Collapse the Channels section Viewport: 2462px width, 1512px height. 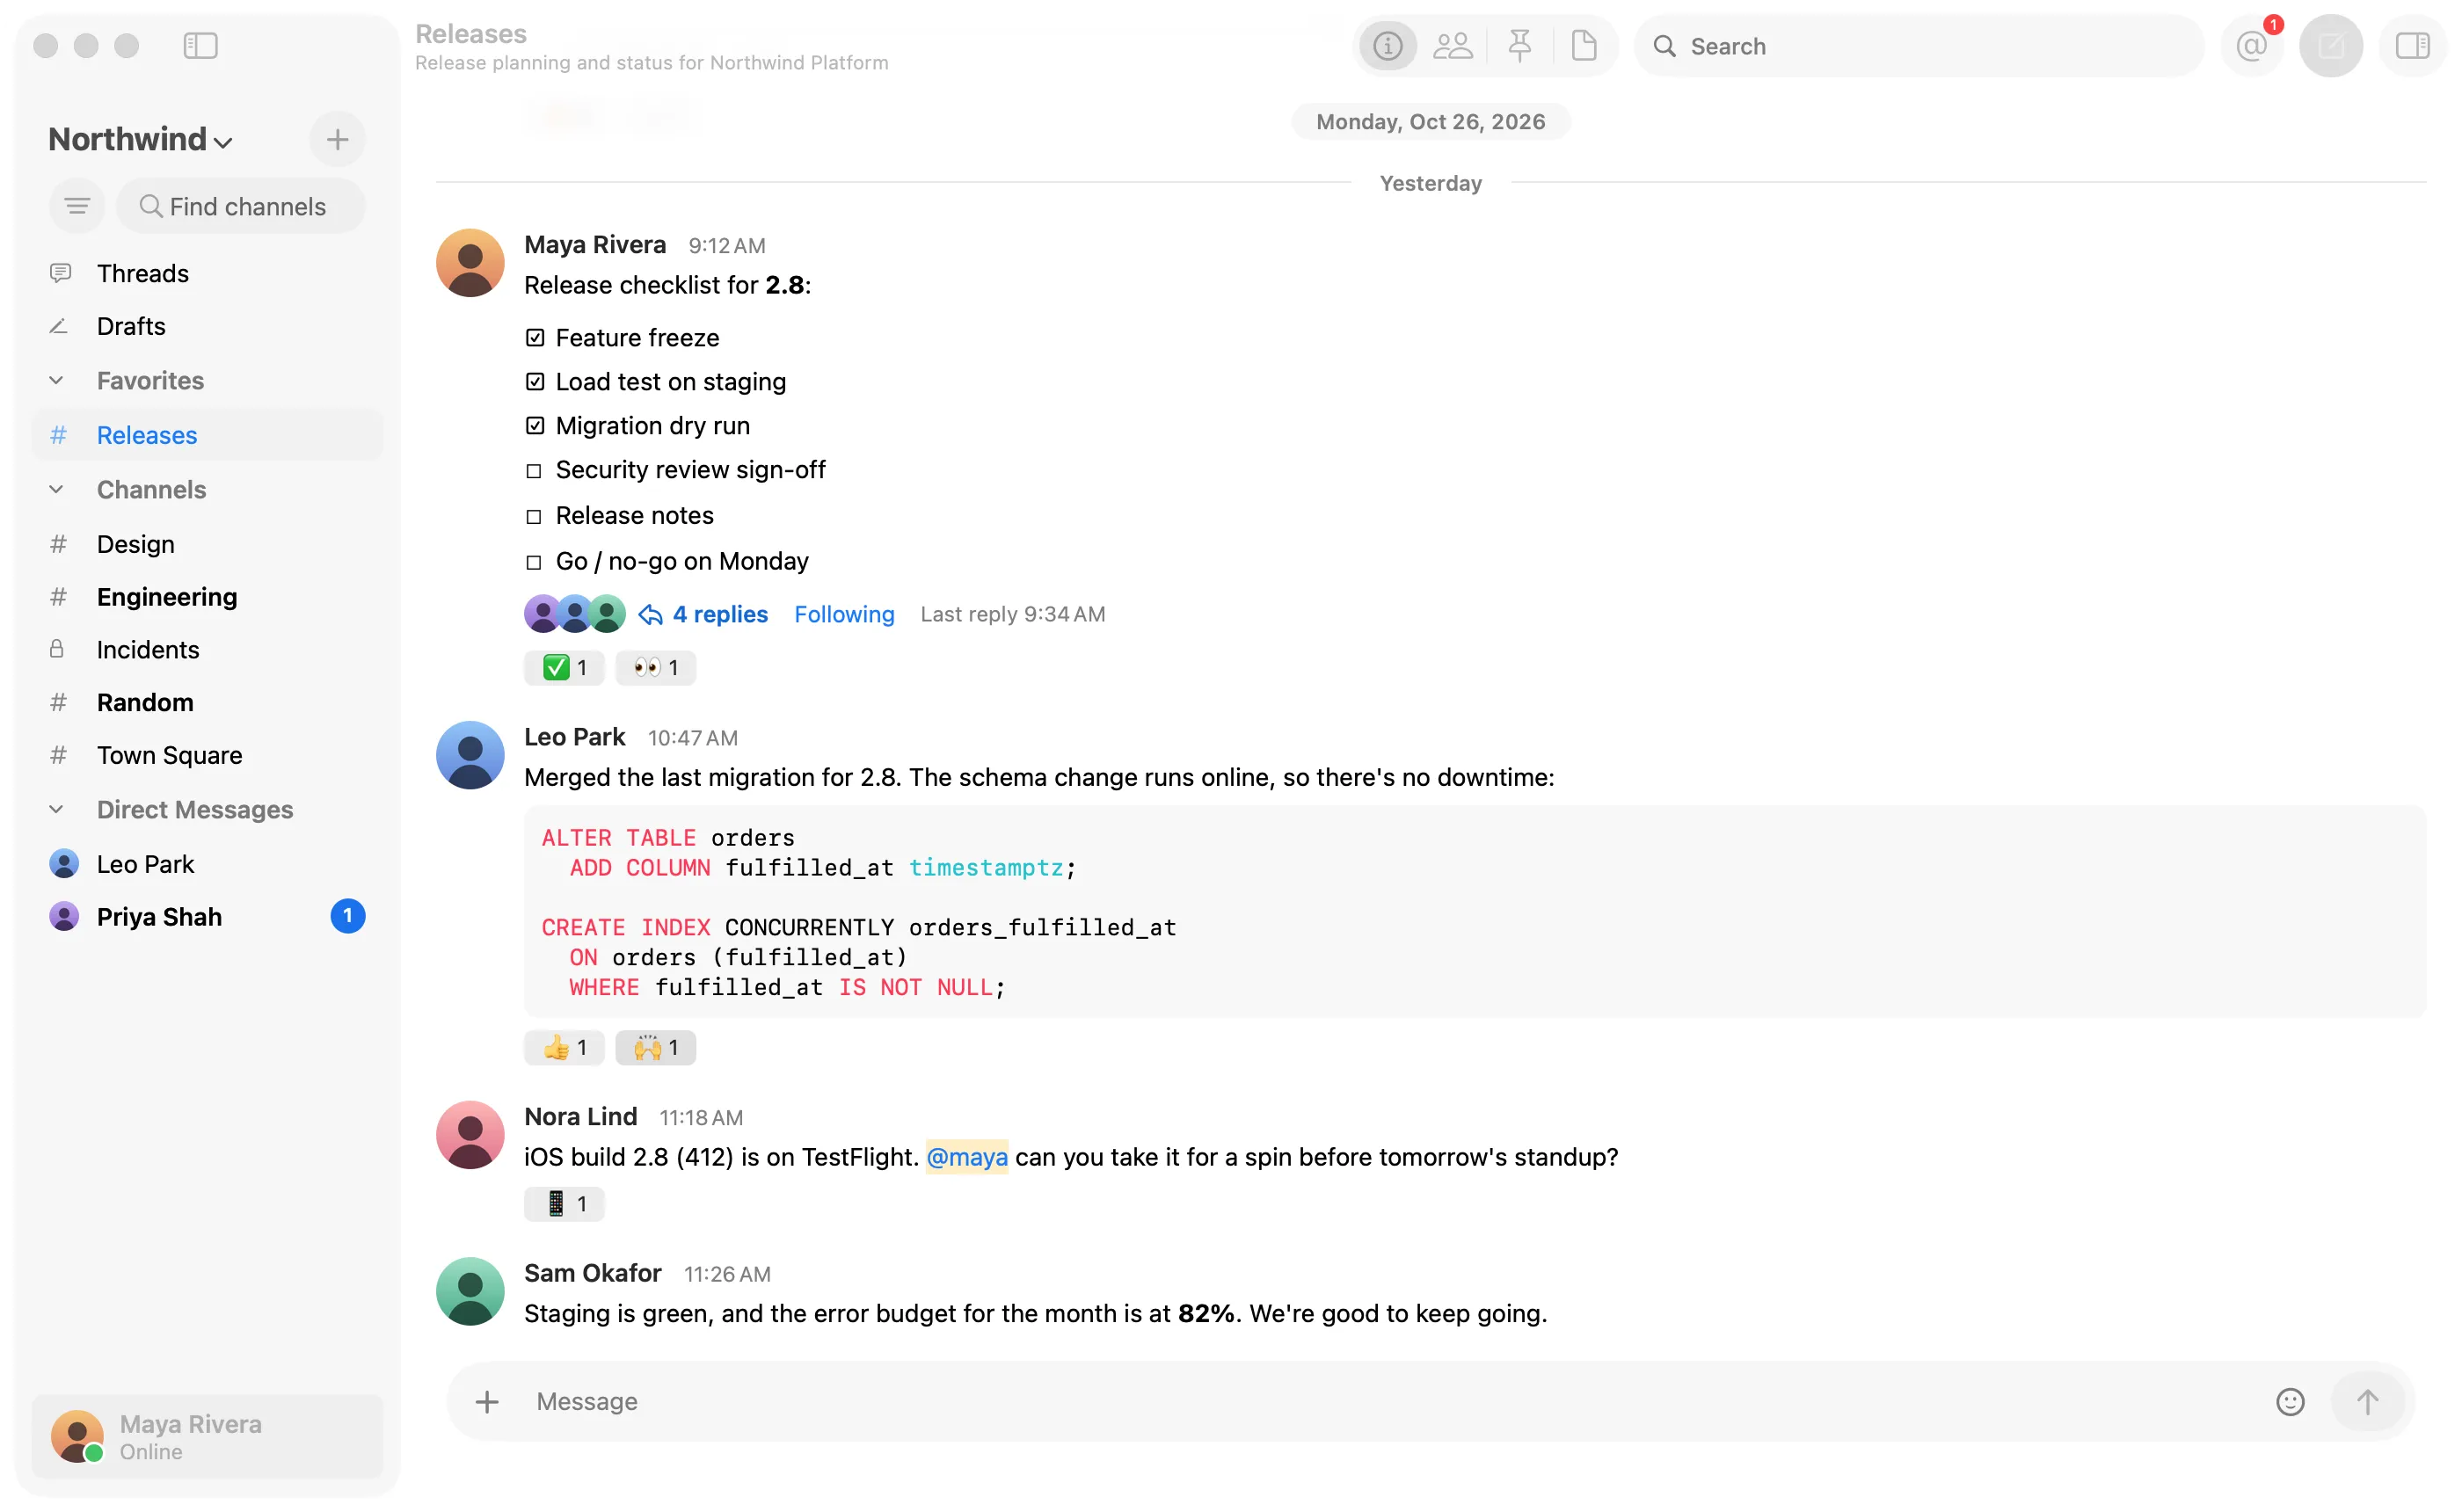pos(56,489)
